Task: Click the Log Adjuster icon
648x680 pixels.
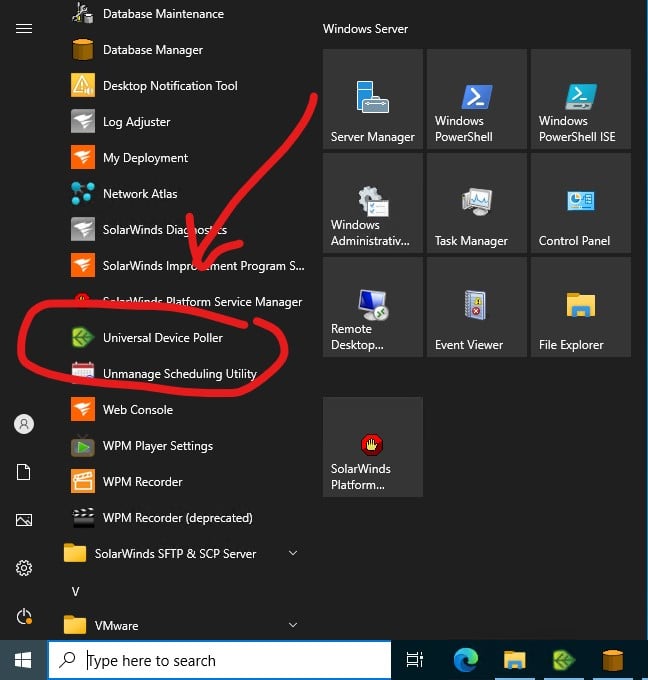Action: 82,121
